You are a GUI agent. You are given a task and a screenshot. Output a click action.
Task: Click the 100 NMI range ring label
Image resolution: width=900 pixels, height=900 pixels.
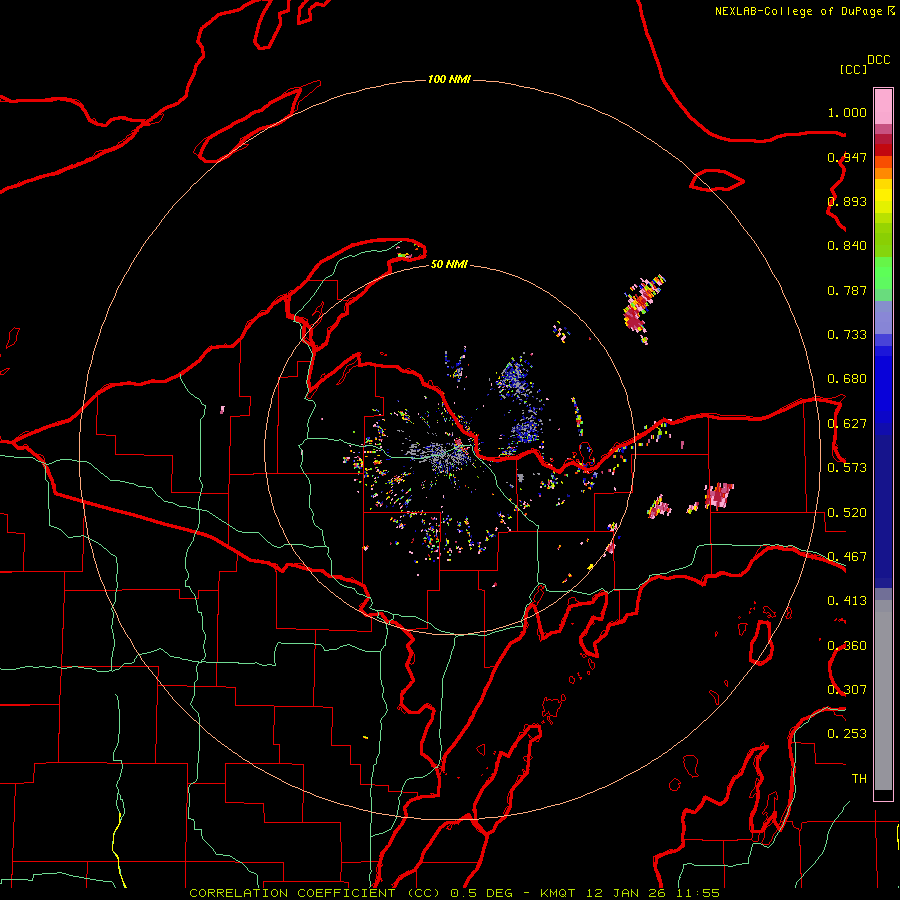(x=449, y=79)
